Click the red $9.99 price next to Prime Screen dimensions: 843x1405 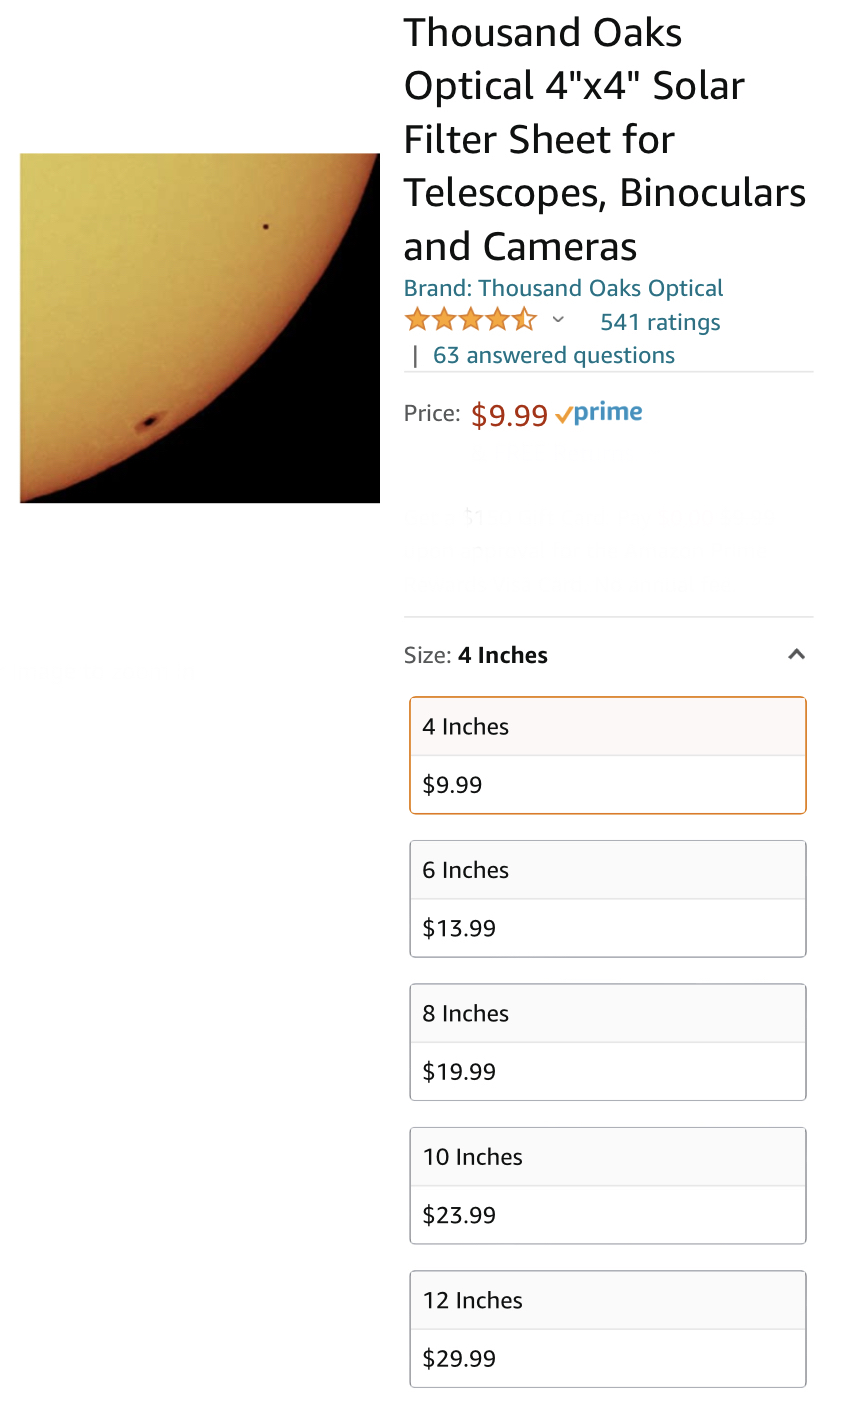[x=509, y=415]
